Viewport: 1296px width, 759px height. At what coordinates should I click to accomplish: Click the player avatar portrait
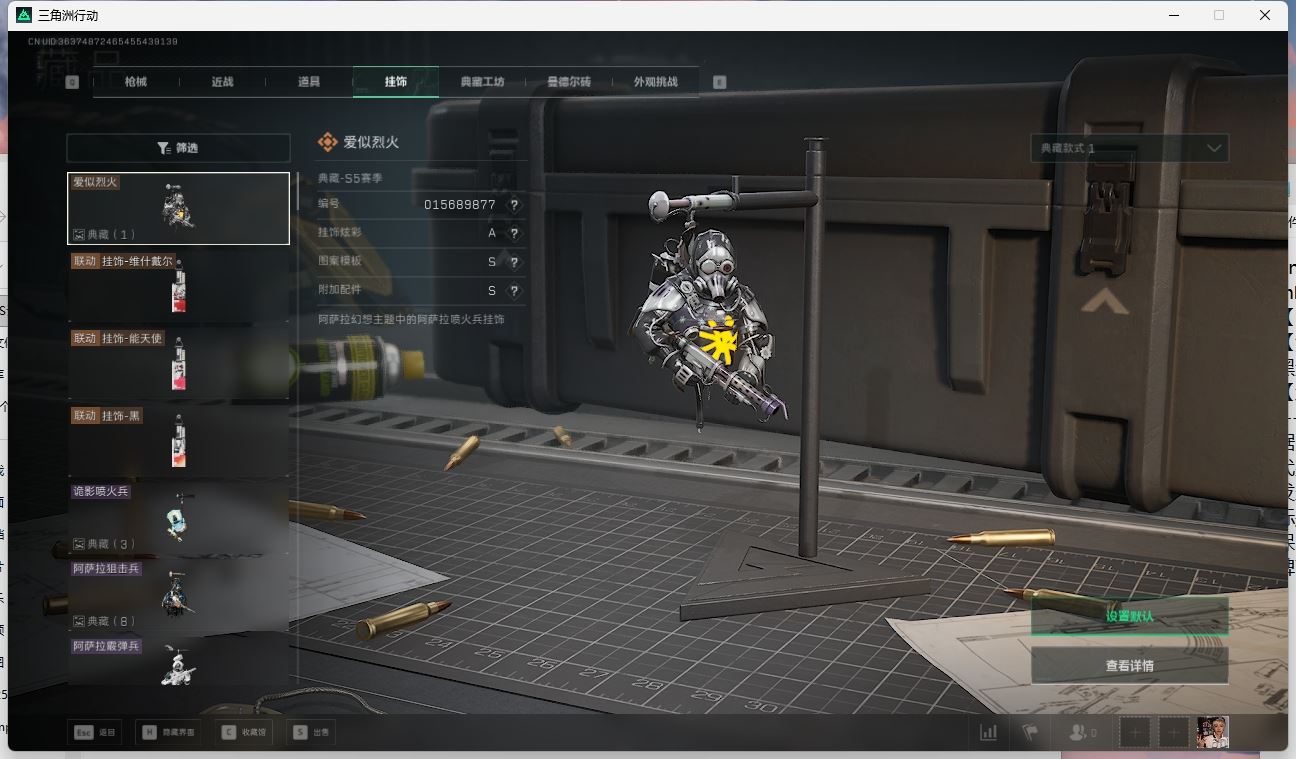[x=1213, y=732]
